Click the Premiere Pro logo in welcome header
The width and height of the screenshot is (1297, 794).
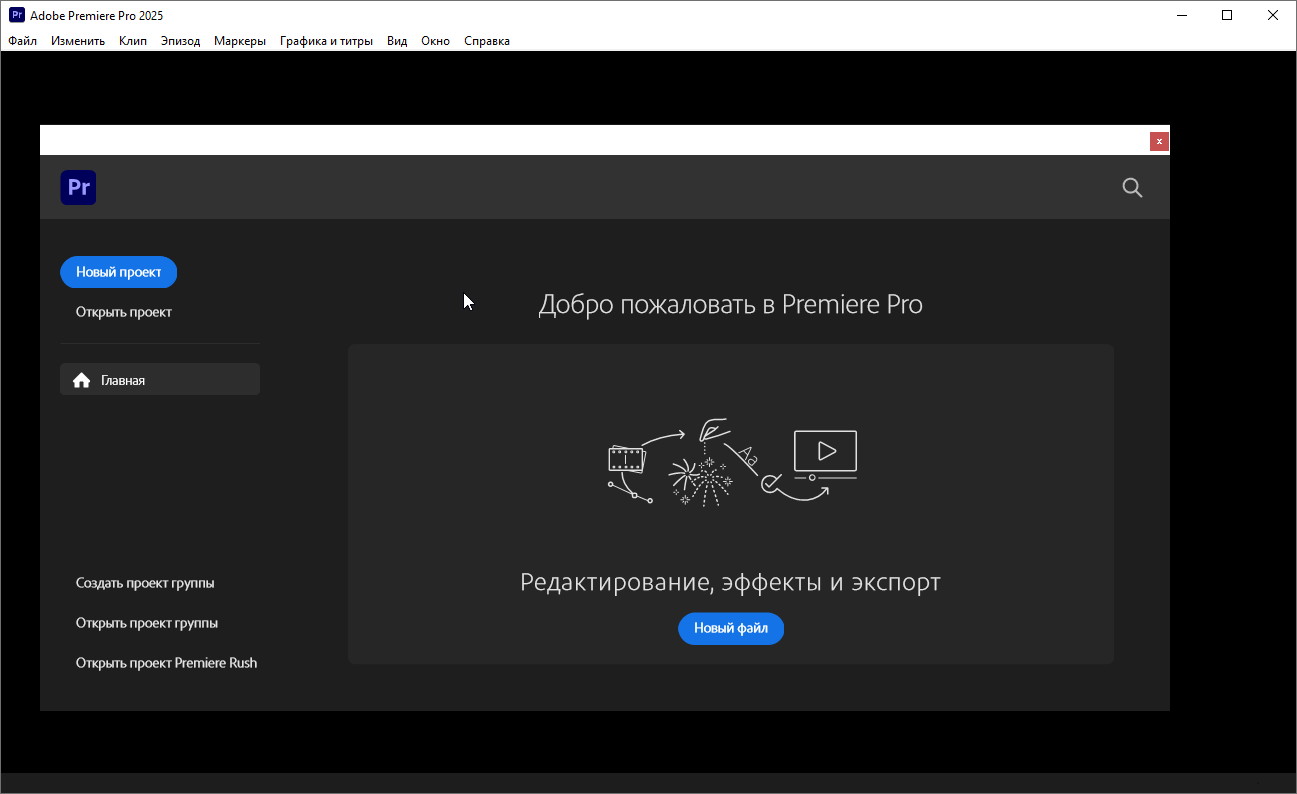78,187
